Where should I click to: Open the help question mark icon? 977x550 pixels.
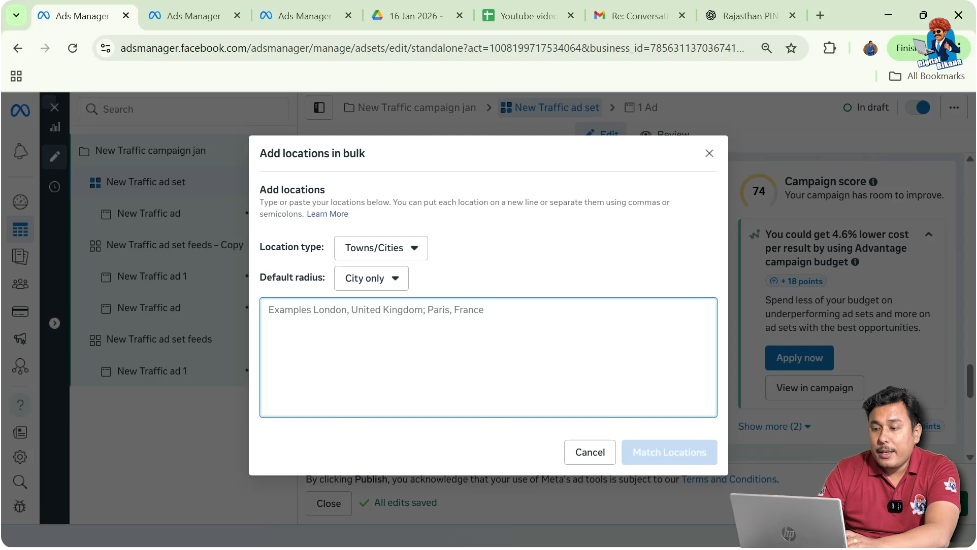20,405
